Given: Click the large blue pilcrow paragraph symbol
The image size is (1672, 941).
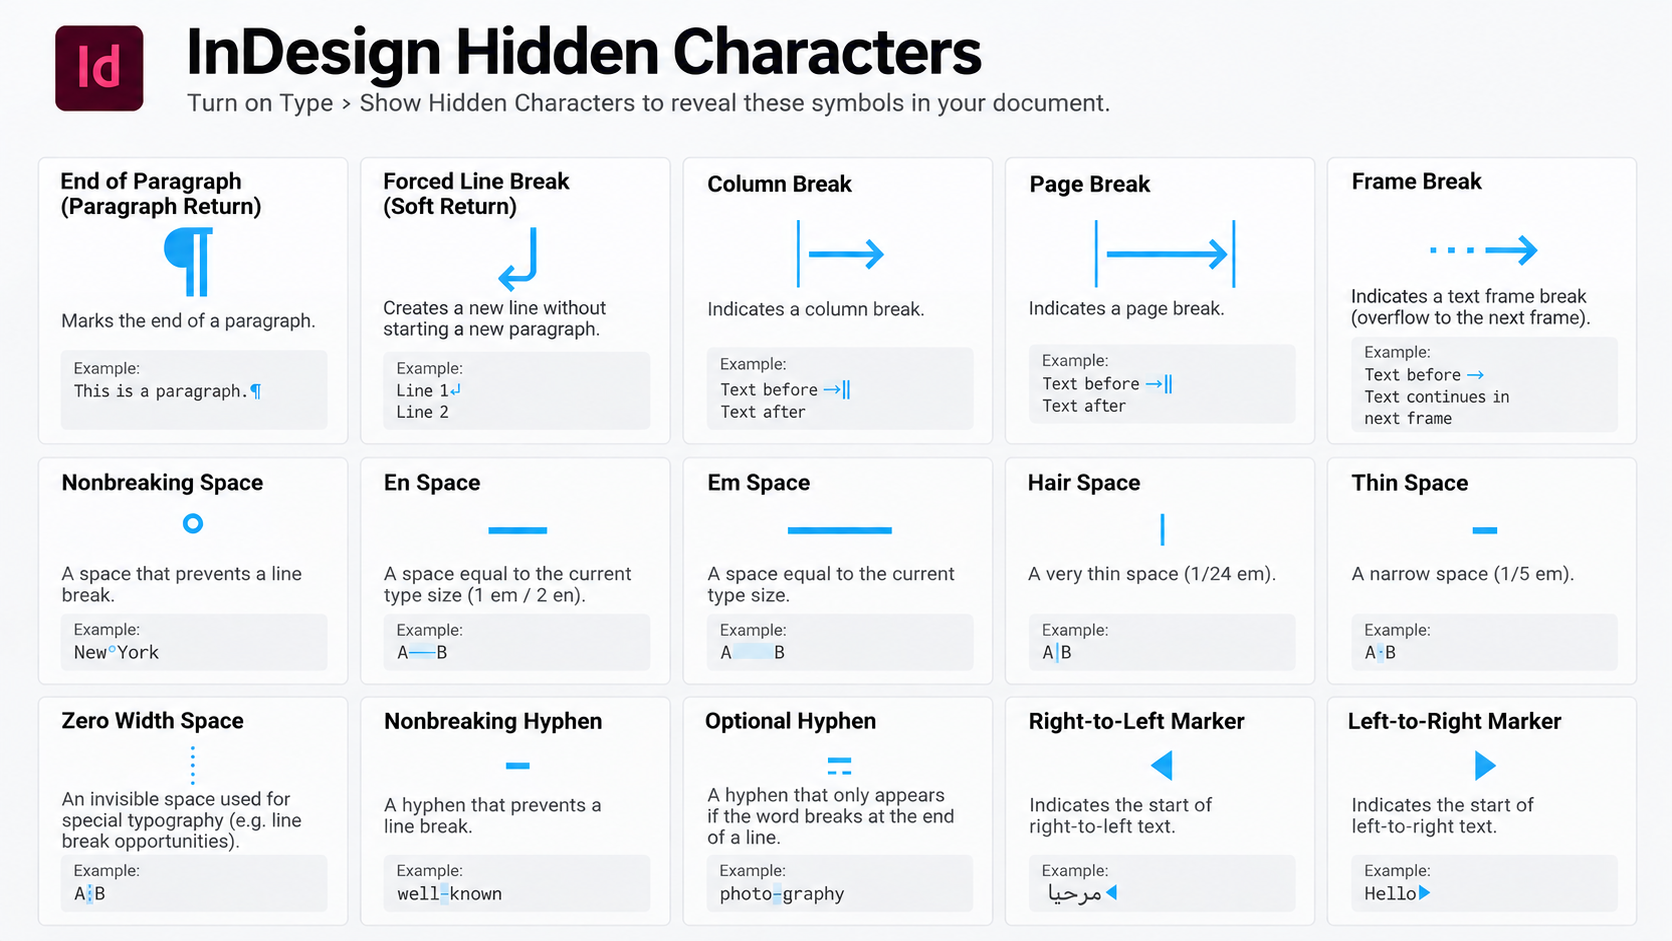Looking at the screenshot, I should coord(189,262).
